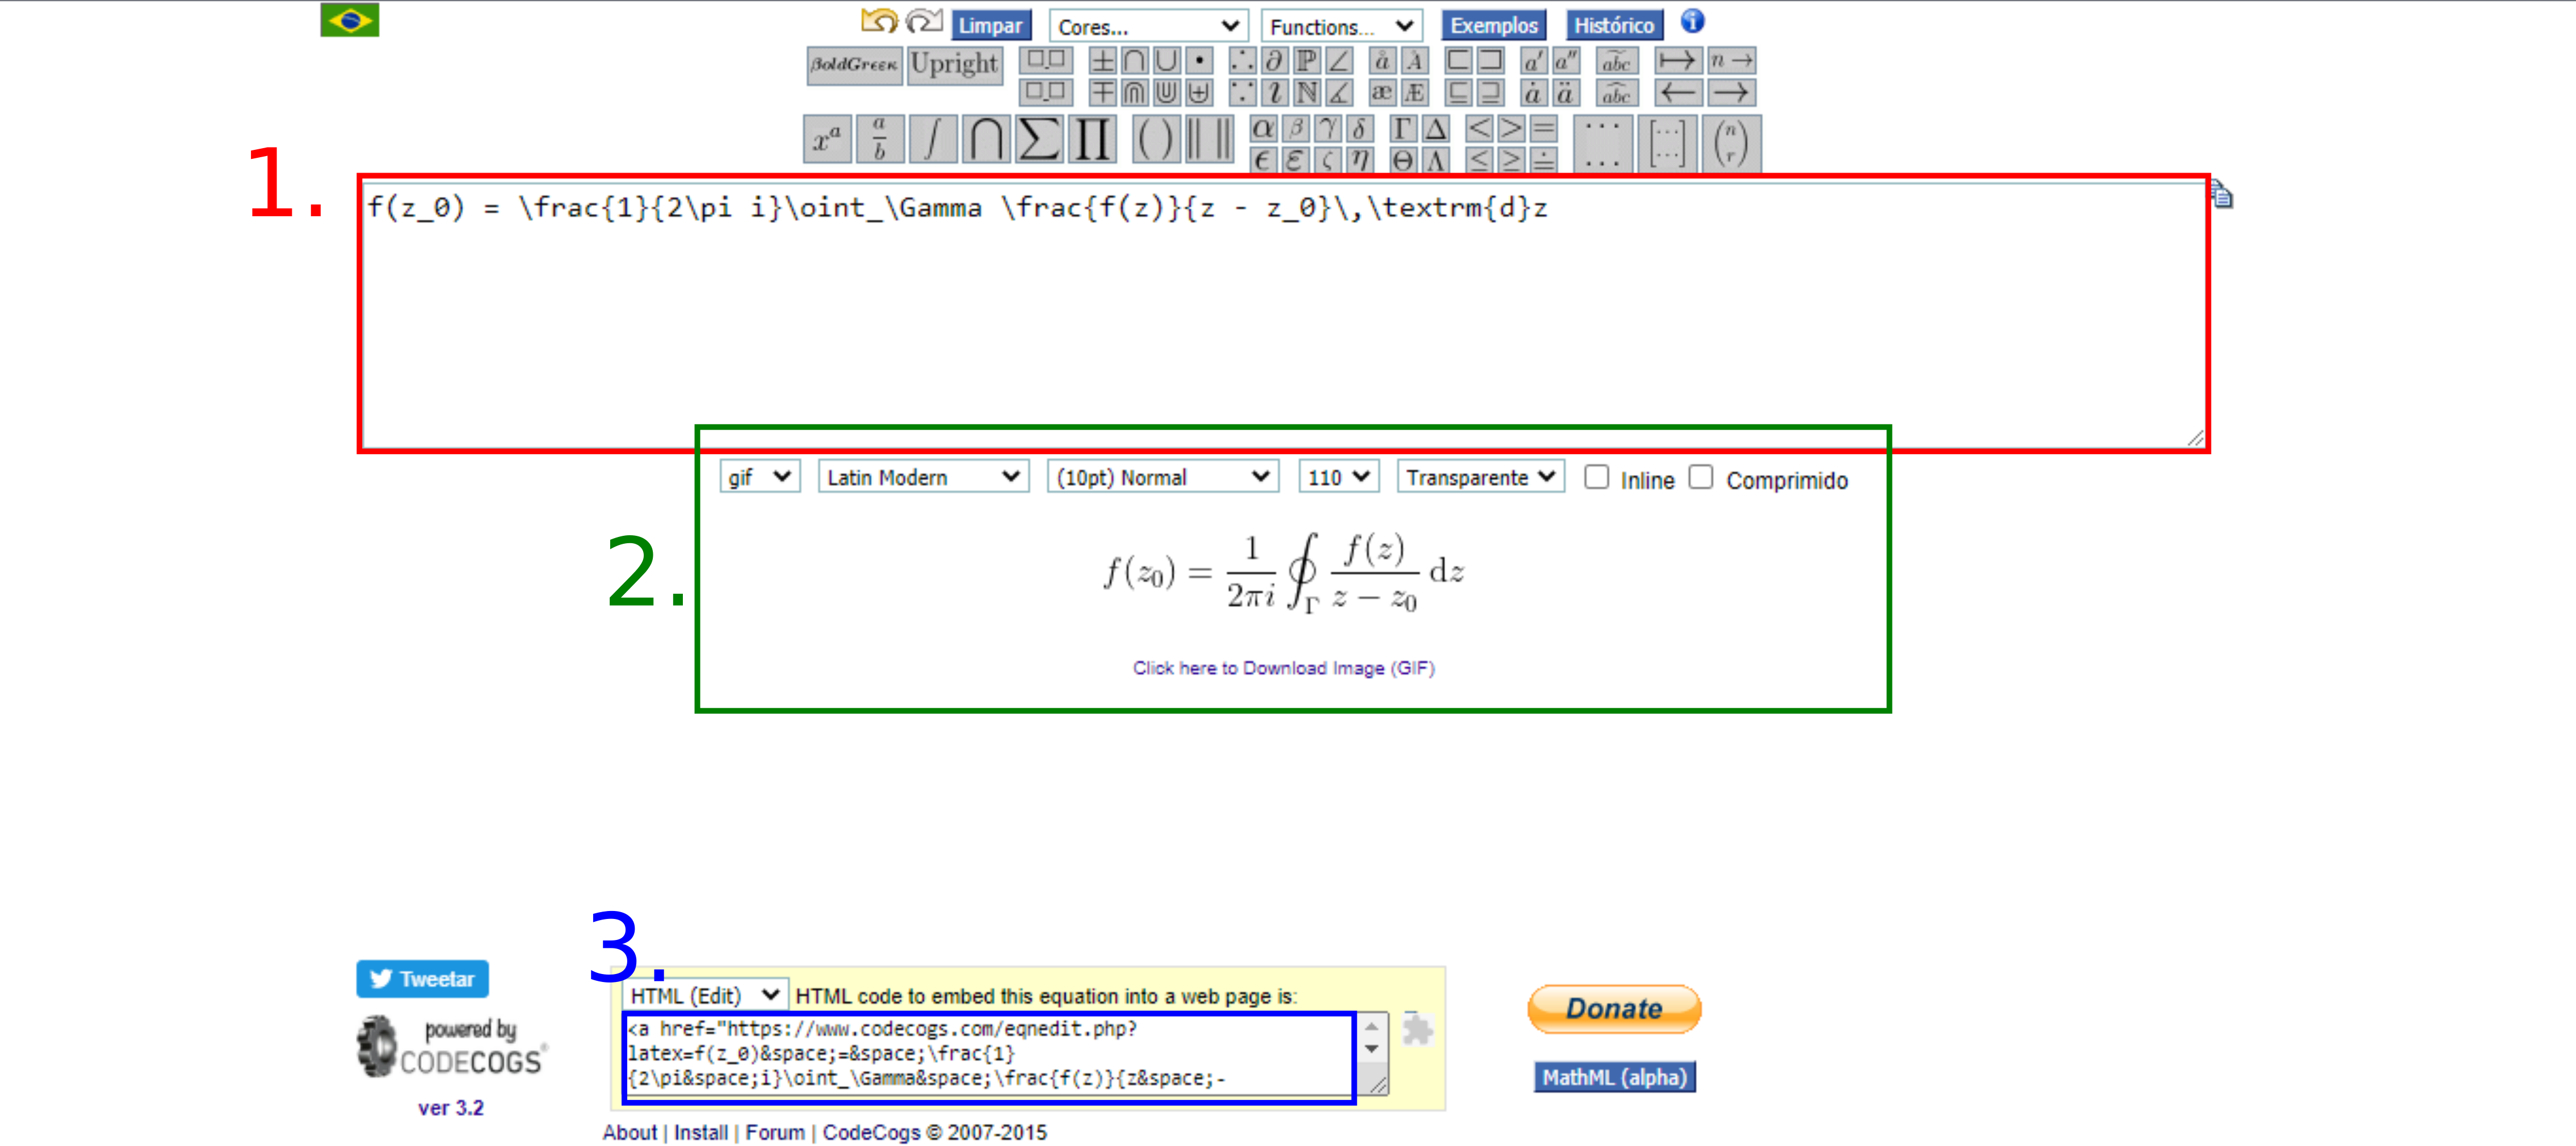
Task: Insert capital Theta symbol
Action: pyautogui.click(x=1404, y=161)
